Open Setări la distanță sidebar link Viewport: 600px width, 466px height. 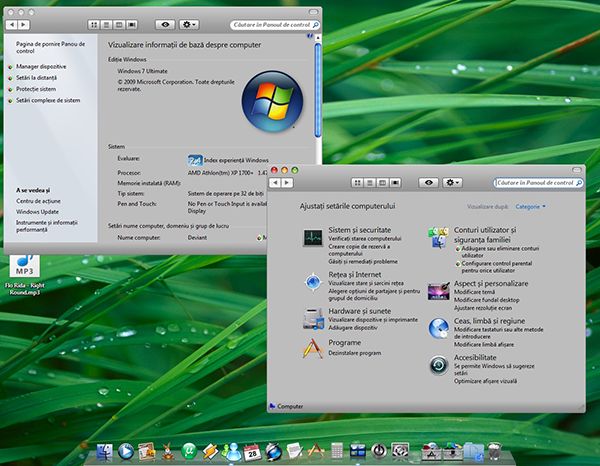click(x=36, y=78)
